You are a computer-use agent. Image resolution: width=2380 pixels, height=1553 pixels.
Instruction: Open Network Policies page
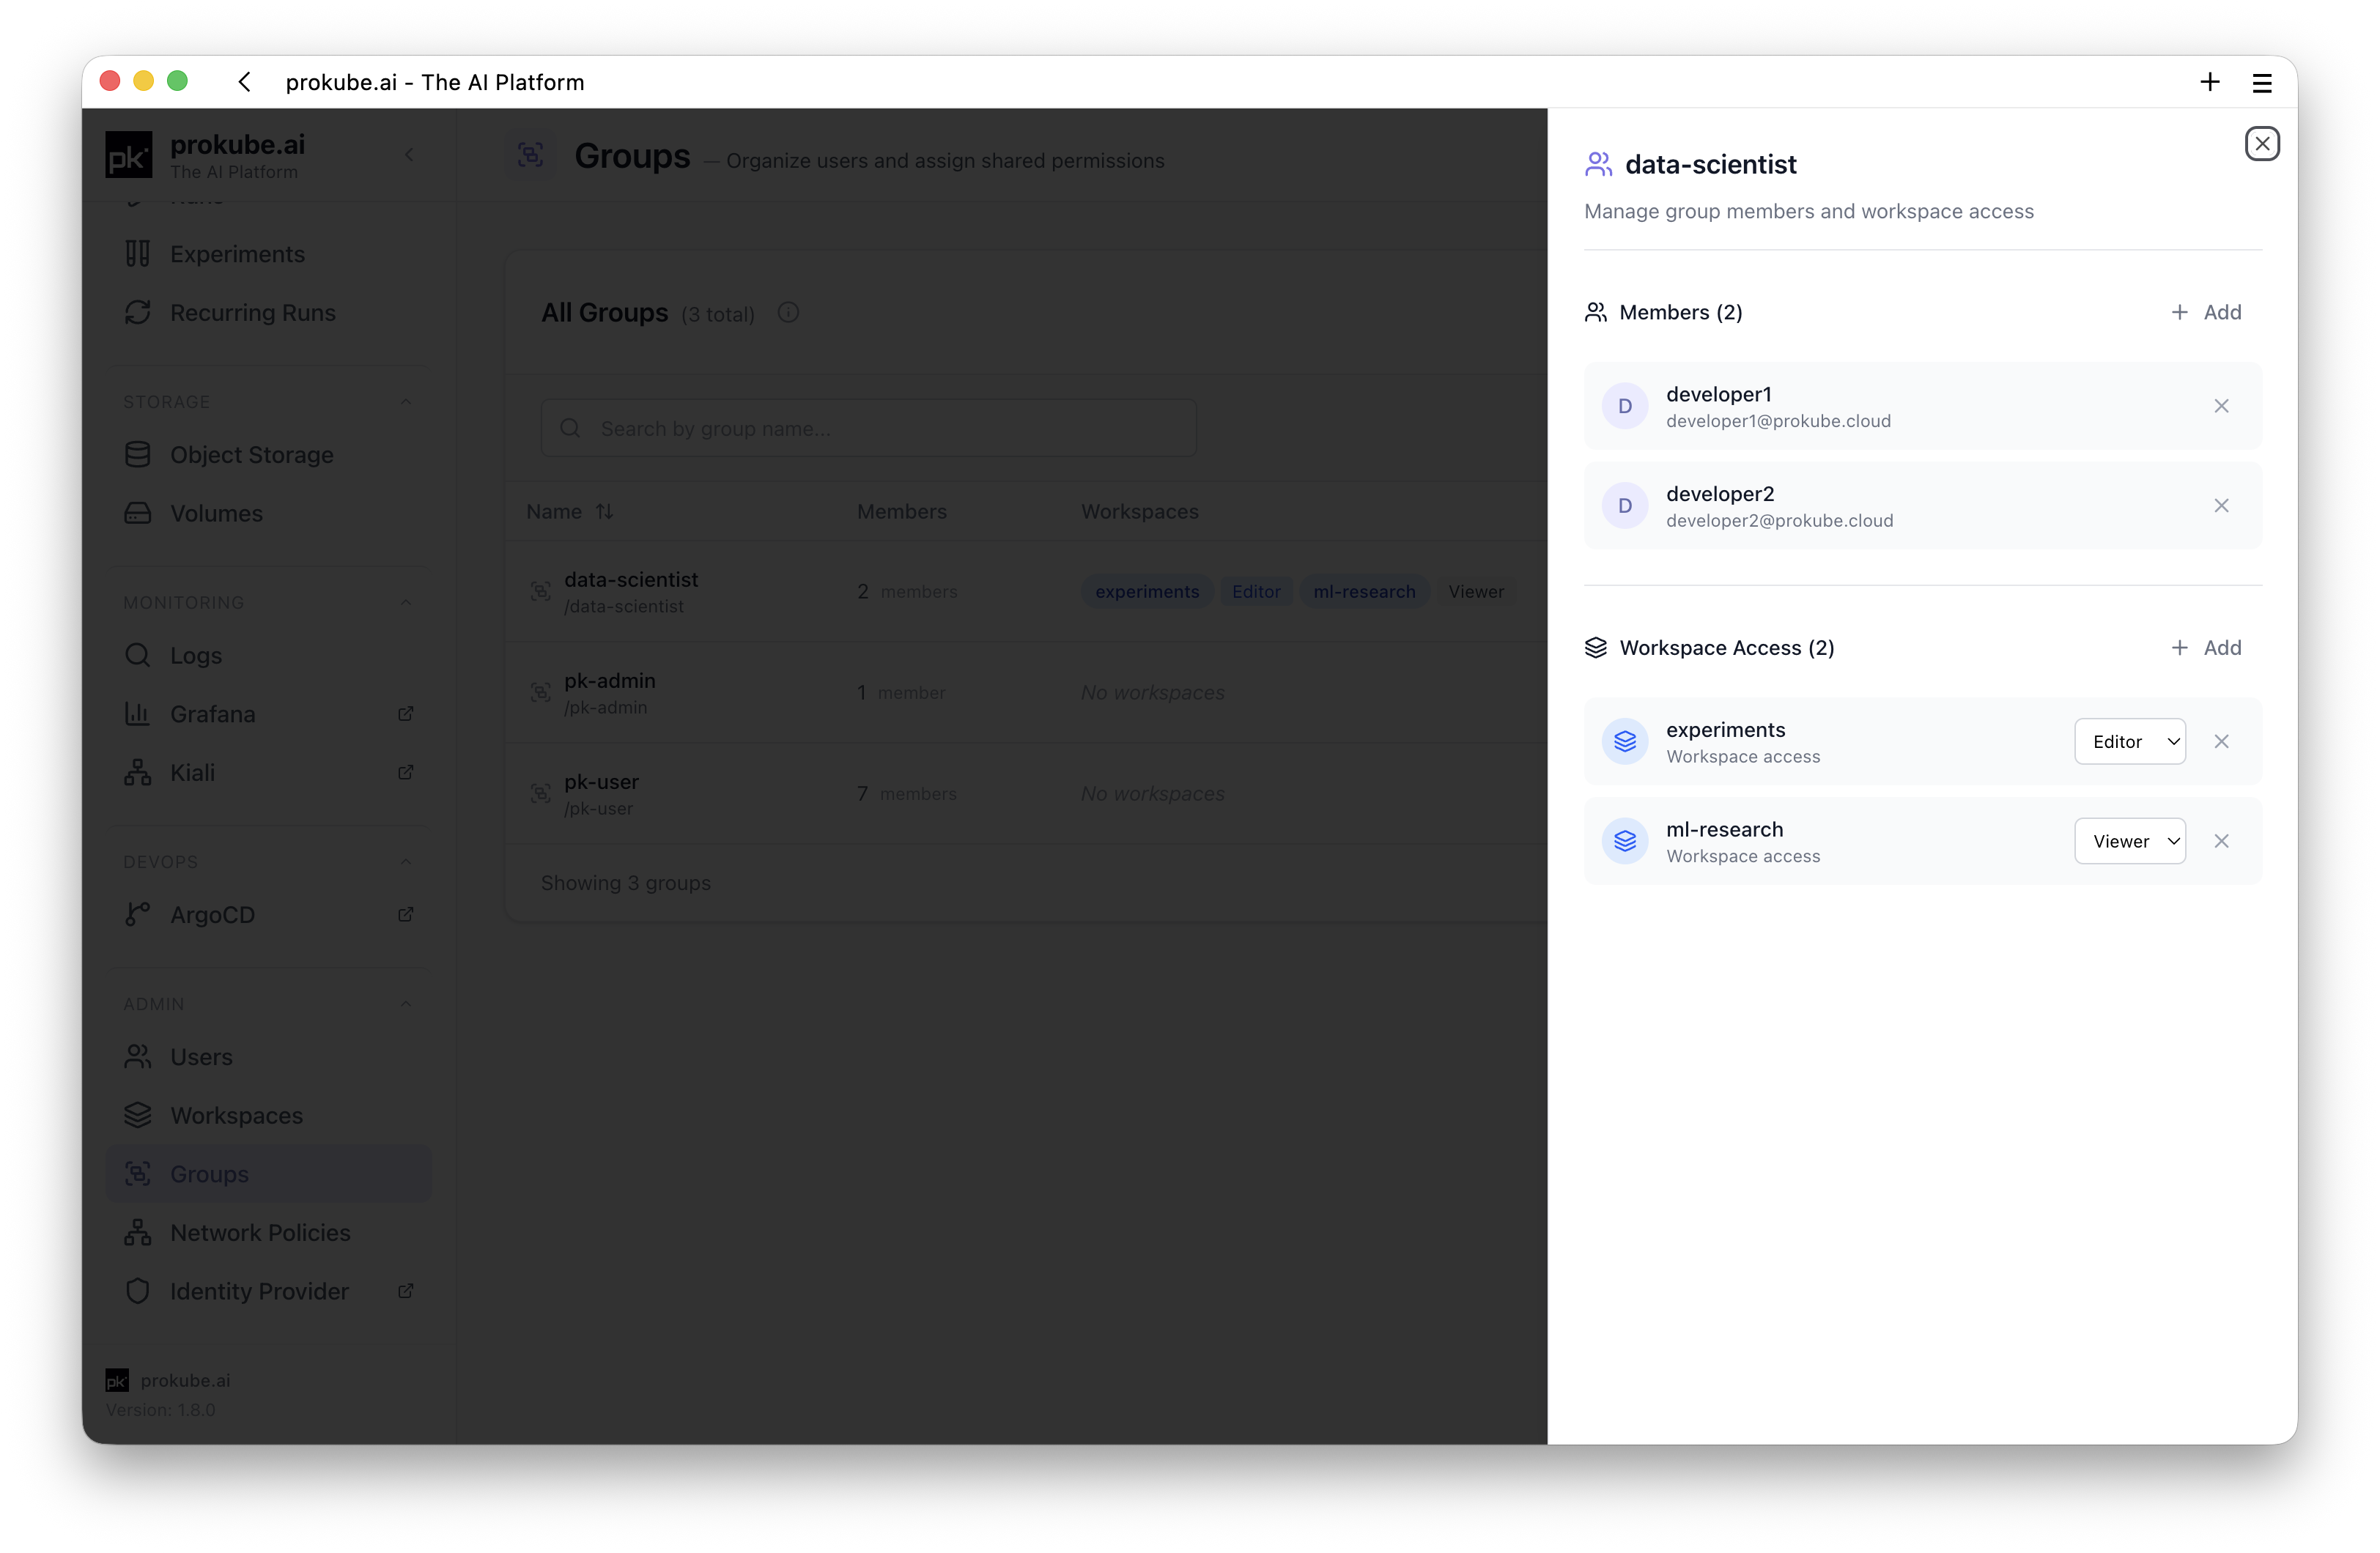click(x=268, y=1233)
